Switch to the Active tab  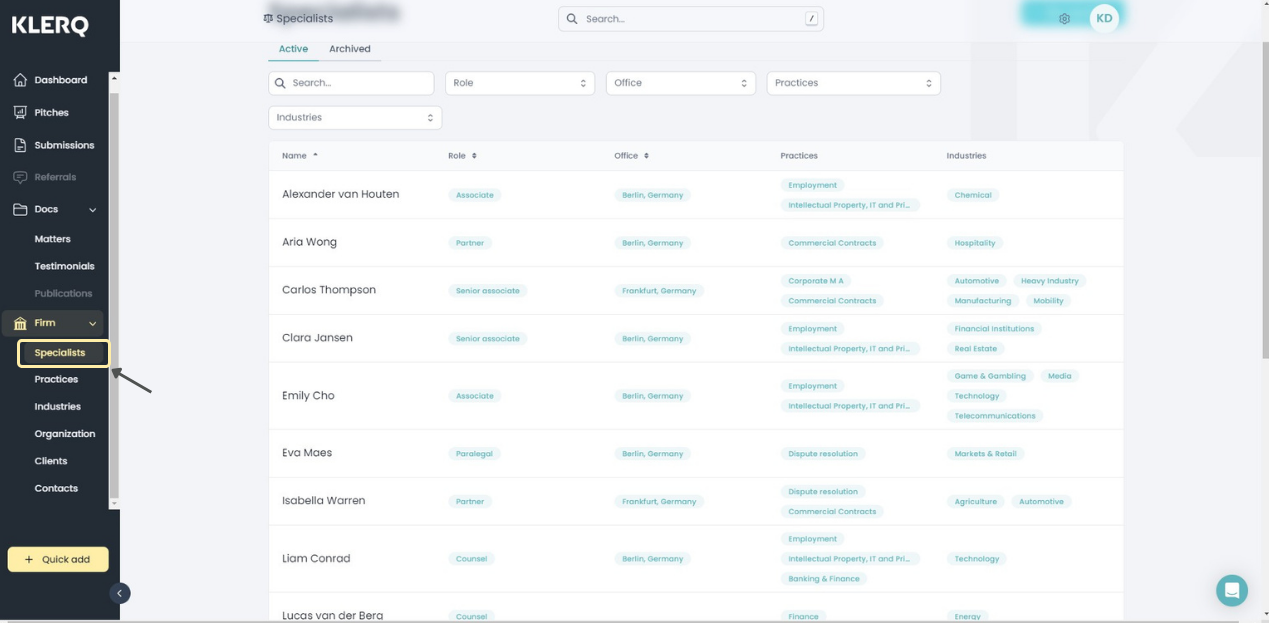tap(293, 49)
